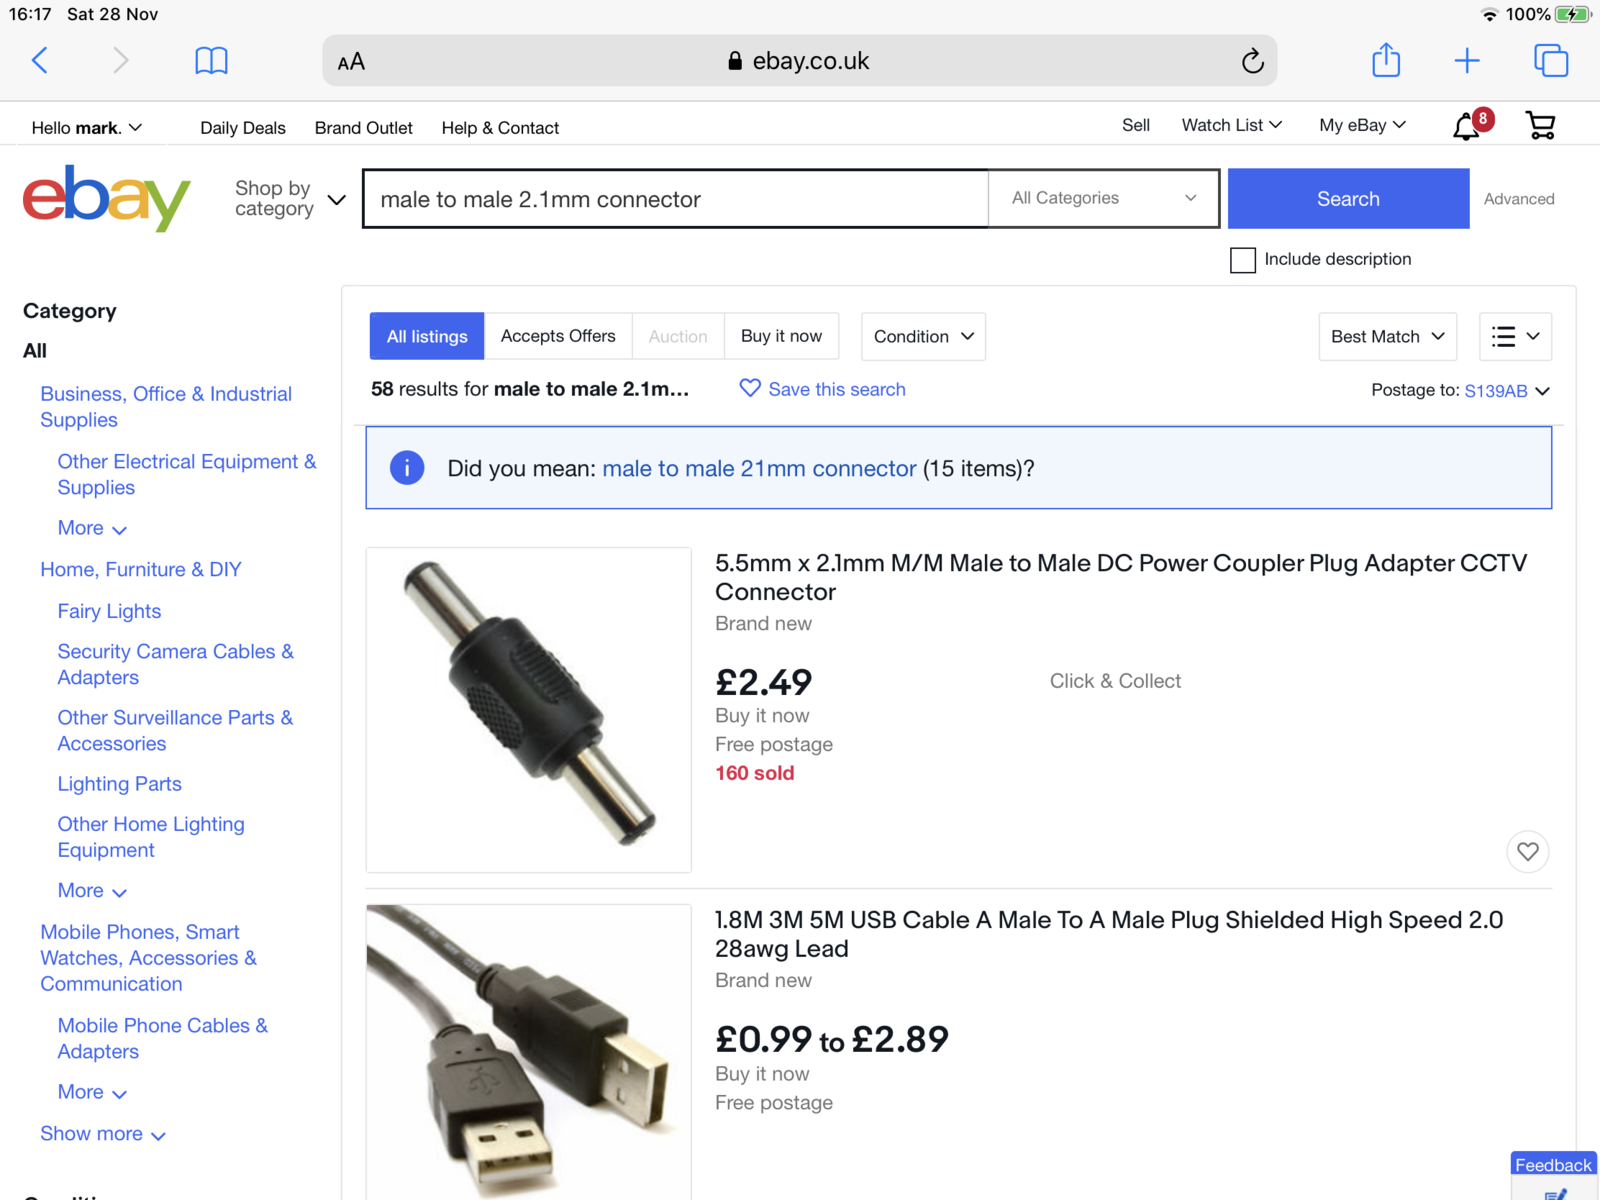Screen dimensions: 1600x1200
Task: Switch to the Accepts Offers tab
Action: (558, 337)
